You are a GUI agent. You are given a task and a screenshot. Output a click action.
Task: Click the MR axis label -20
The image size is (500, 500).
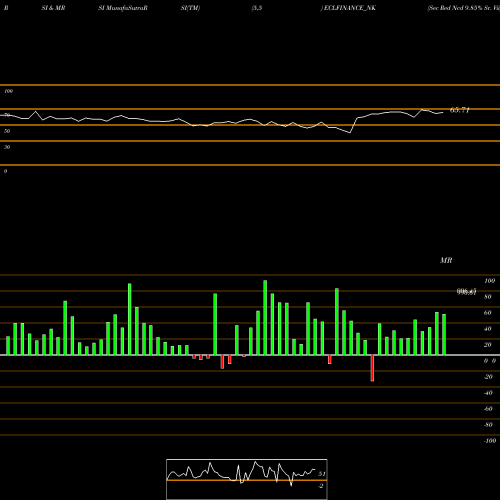488,377
